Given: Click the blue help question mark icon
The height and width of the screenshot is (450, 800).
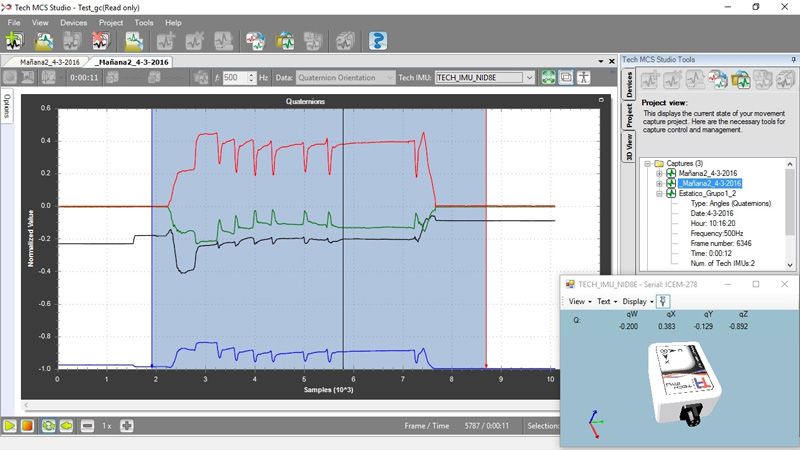Looking at the screenshot, I should [378, 41].
